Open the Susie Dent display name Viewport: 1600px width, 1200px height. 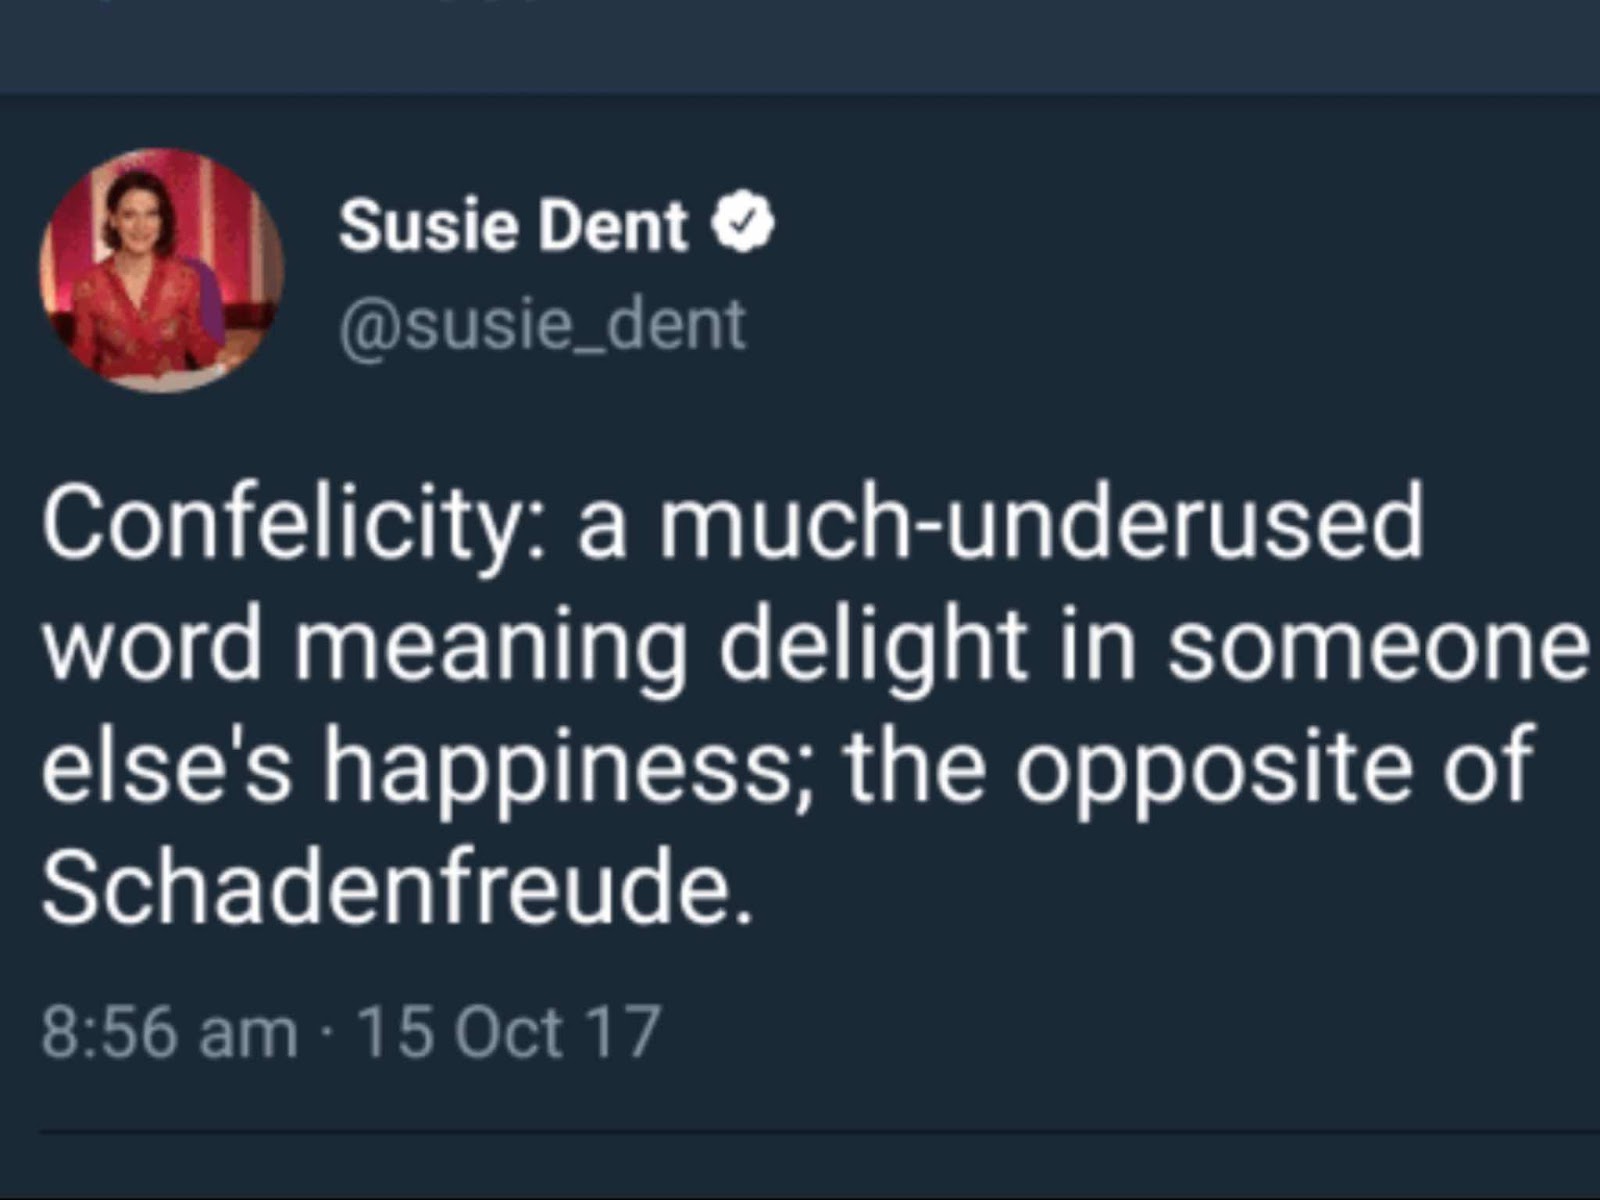click(x=514, y=224)
